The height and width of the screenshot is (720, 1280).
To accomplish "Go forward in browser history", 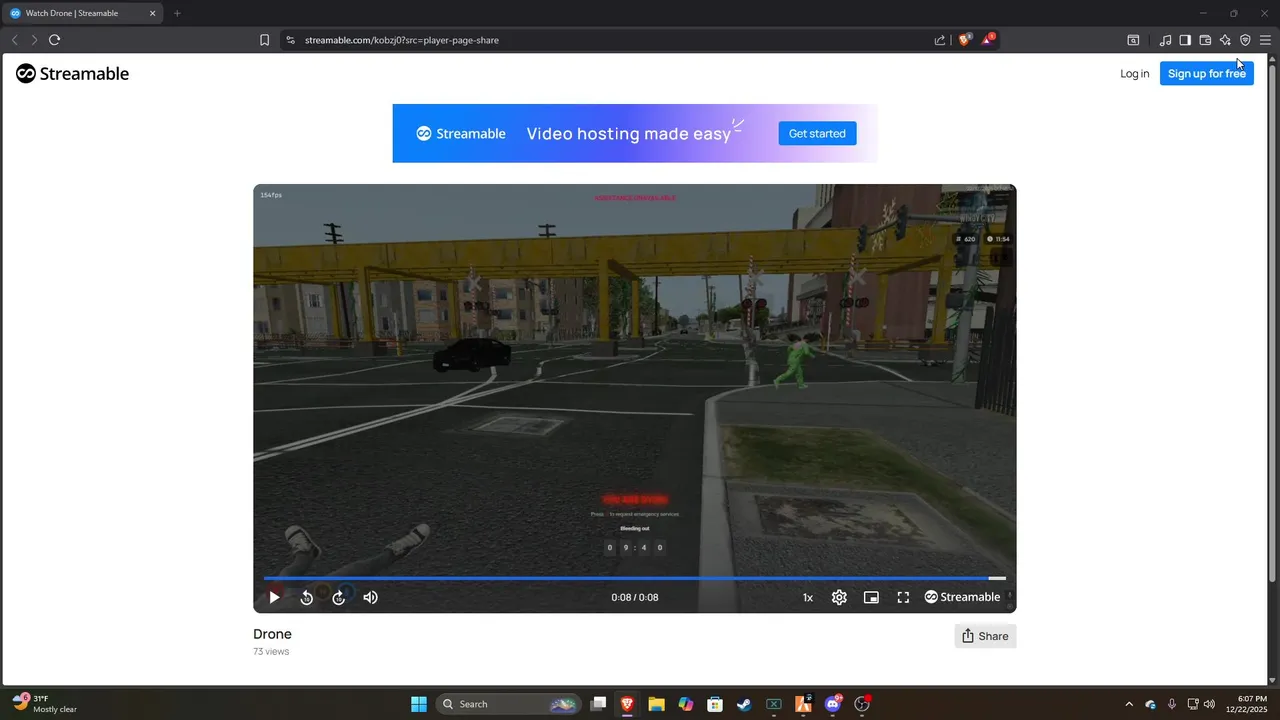I will click(34, 40).
